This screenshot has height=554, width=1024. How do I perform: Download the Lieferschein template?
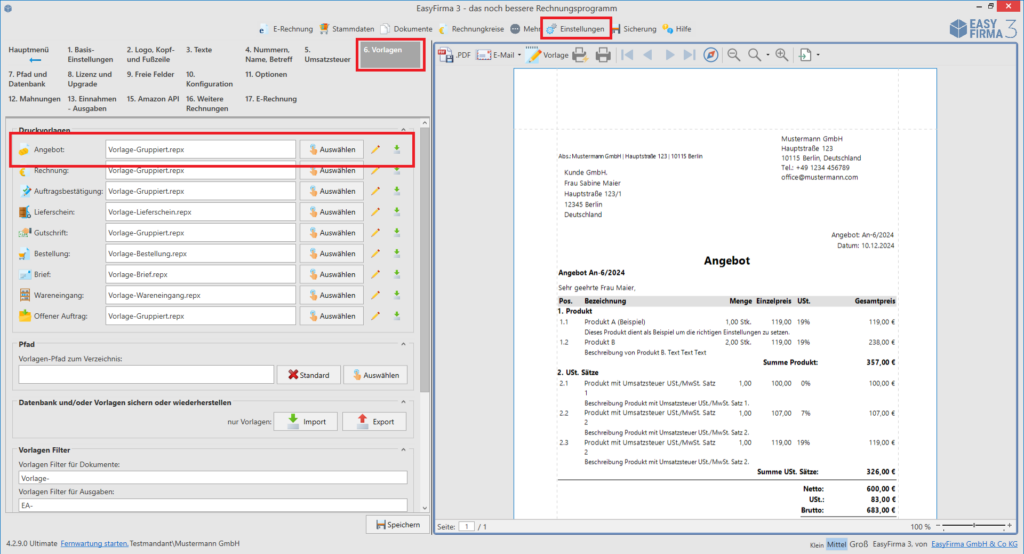(396, 212)
